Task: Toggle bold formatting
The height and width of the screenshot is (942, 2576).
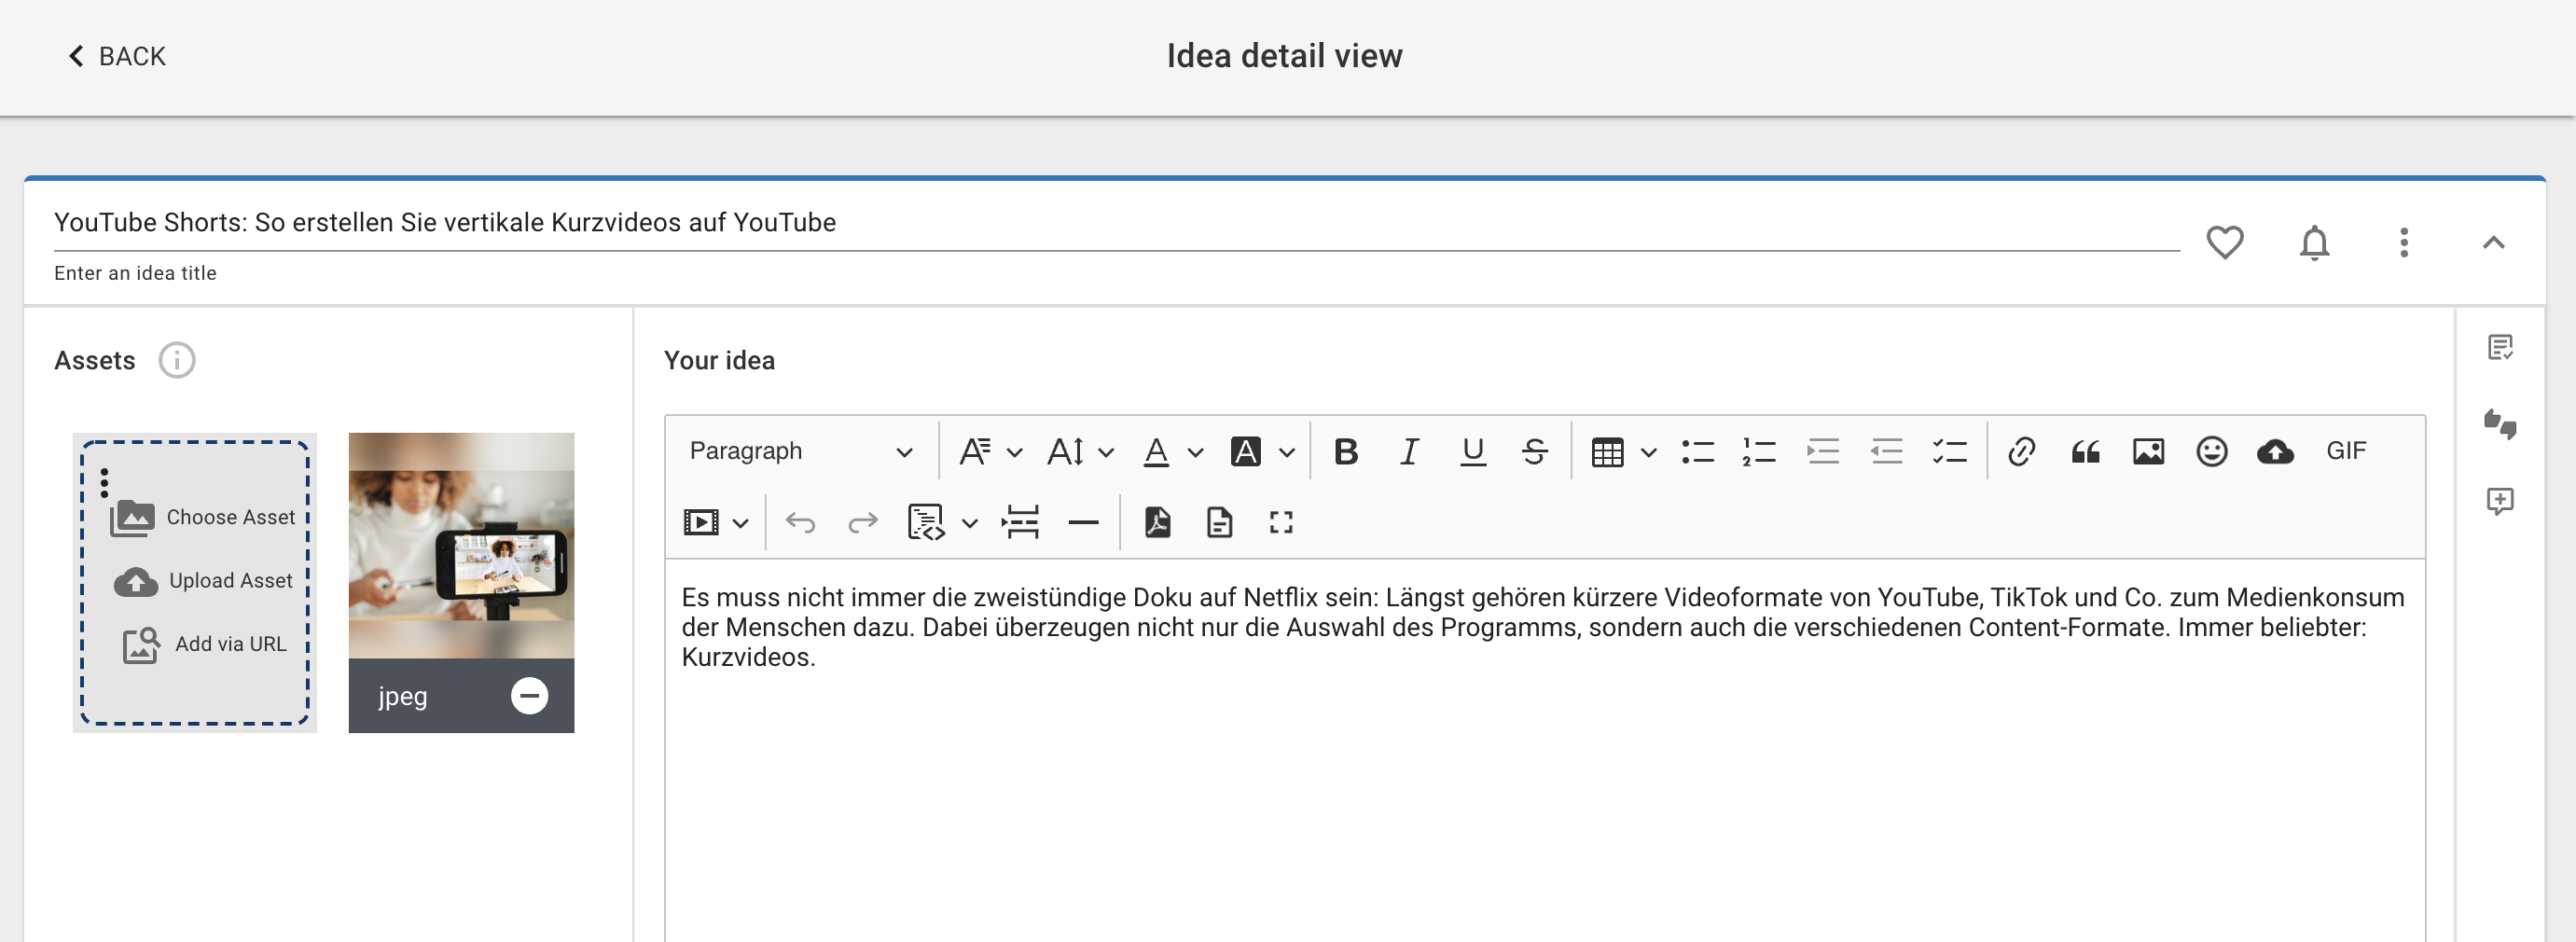Action: (x=1345, y=451)
